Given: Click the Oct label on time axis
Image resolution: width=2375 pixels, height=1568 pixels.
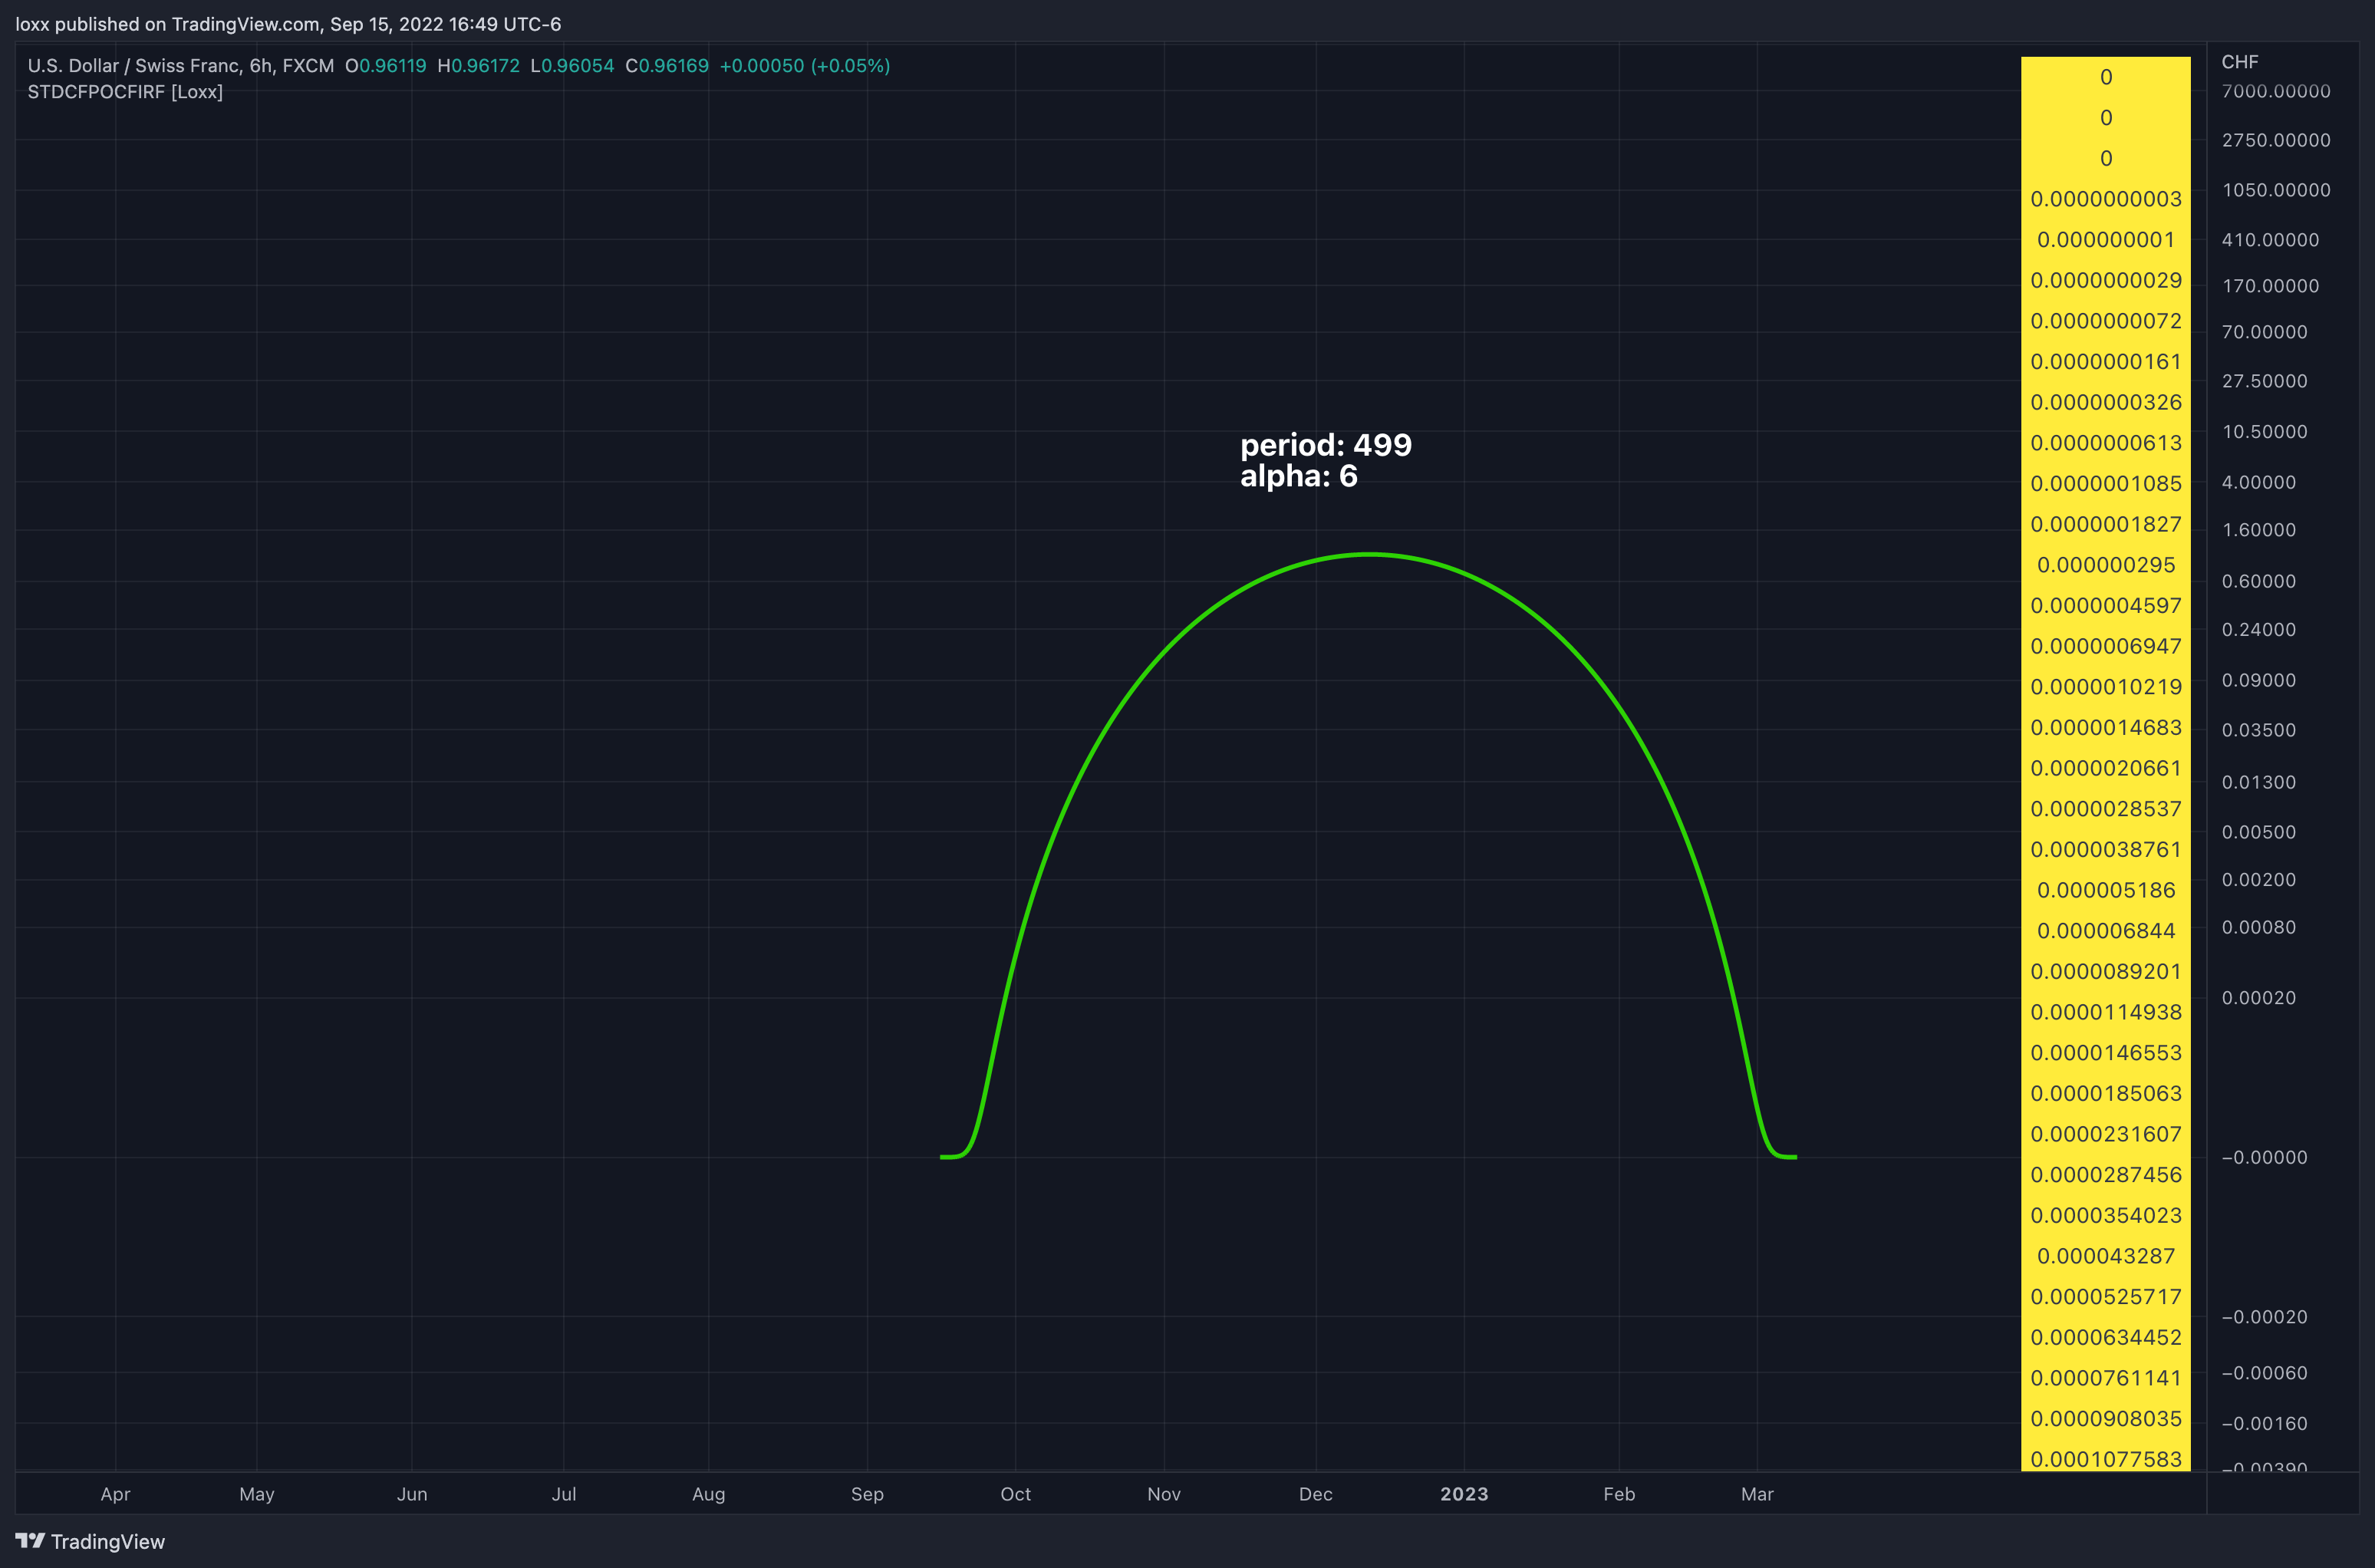Looking at the screenshot, I should (1016, 1494).
